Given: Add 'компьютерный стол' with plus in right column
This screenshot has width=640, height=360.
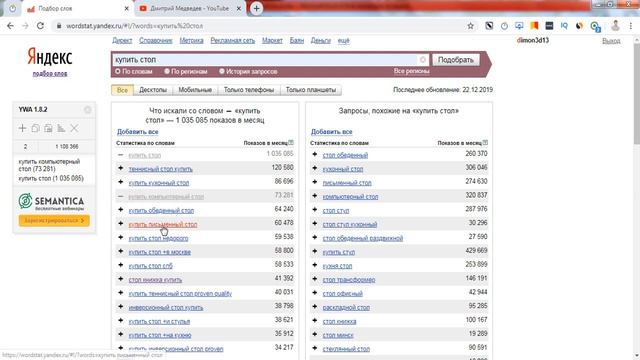Looking at the screenshot, I should [x=315, y=196].
